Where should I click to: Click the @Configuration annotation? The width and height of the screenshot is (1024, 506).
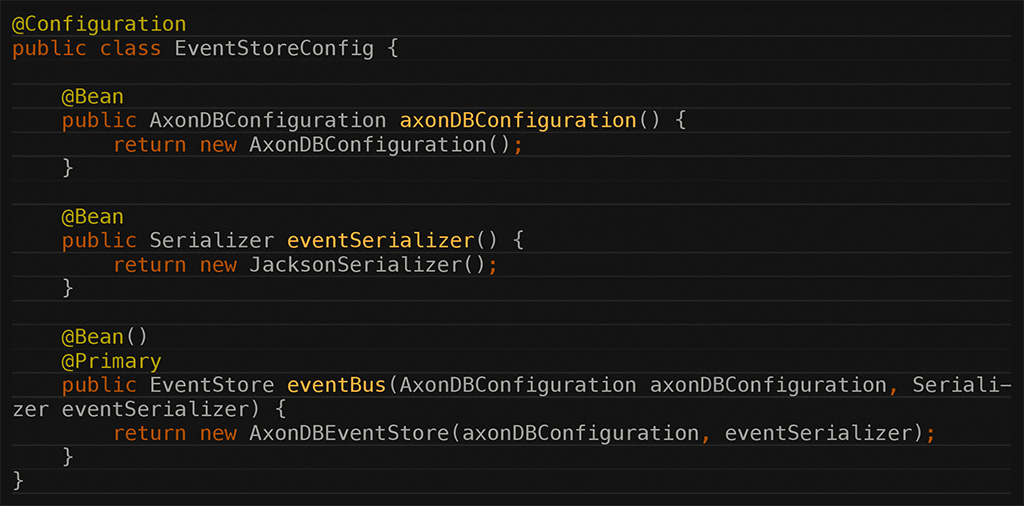click(x=99, y=25)
